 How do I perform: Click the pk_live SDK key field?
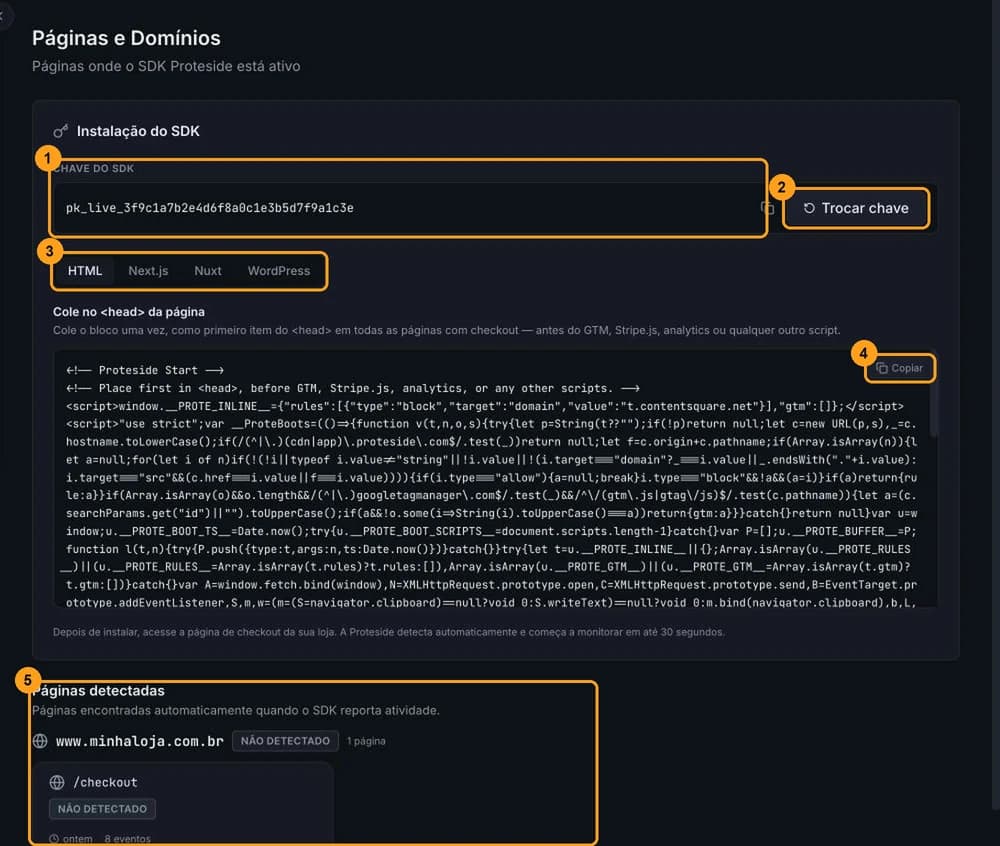click(x=408, y=208)
